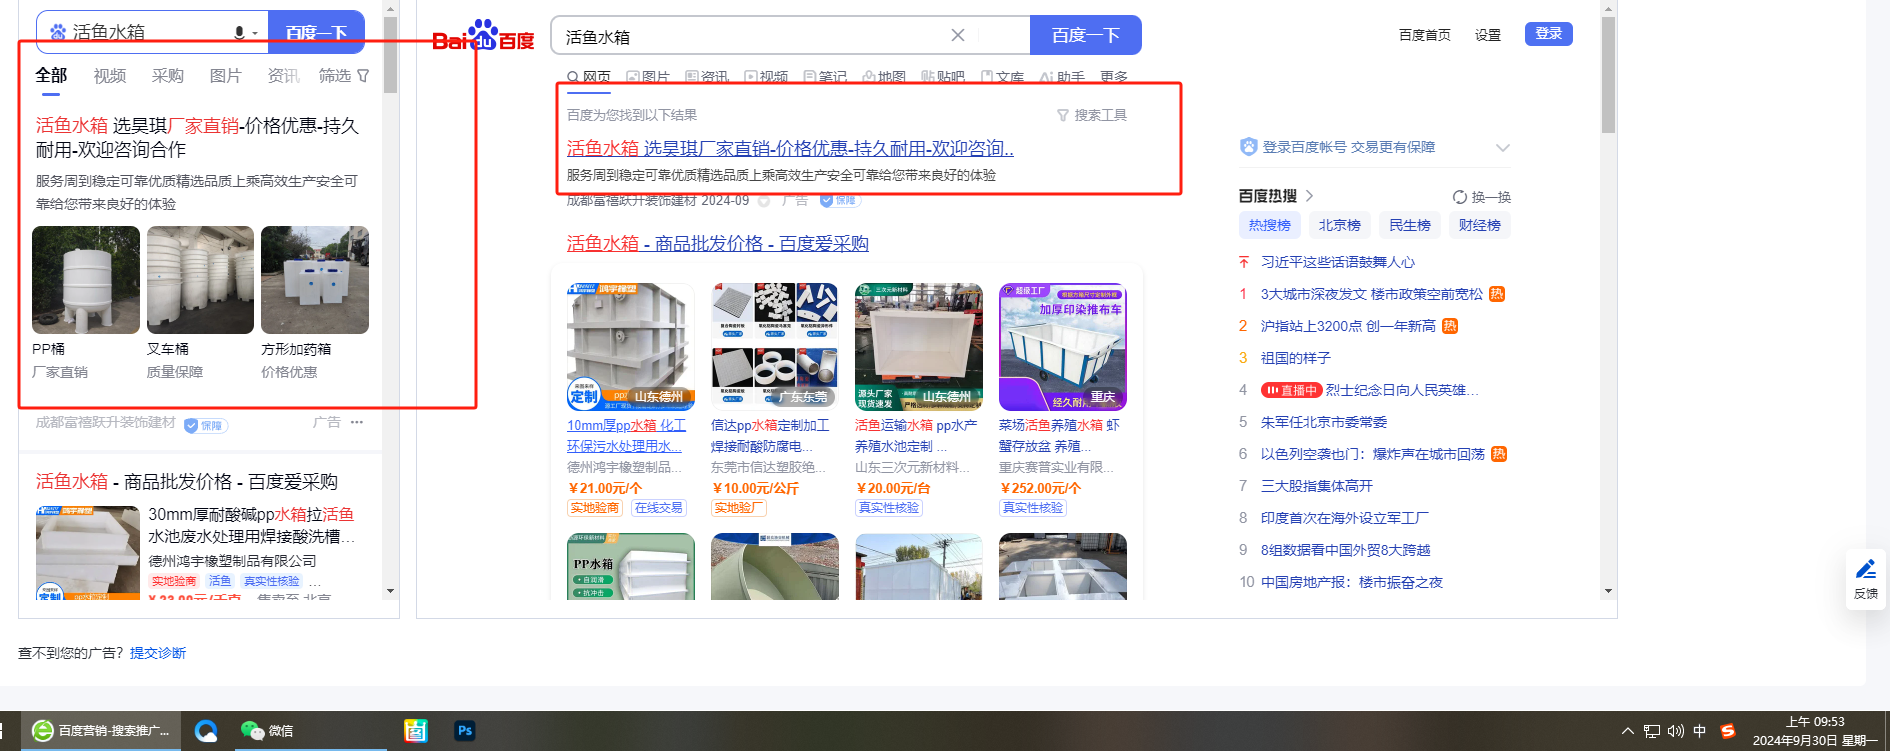Click the shield icon beside 登录百度帐号
The width and height of the screenshot is (1890, 751).
click(1248, 147)
